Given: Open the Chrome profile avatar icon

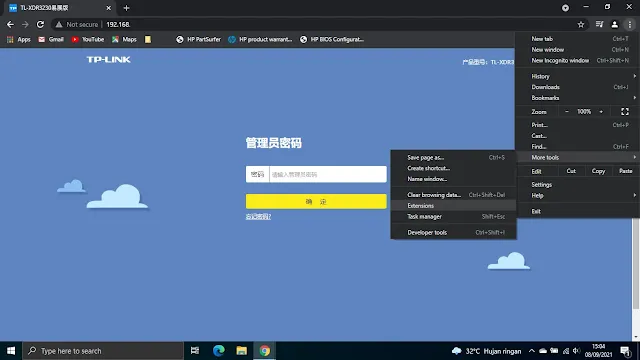Looking at the screenshot, I should [614, 24].
